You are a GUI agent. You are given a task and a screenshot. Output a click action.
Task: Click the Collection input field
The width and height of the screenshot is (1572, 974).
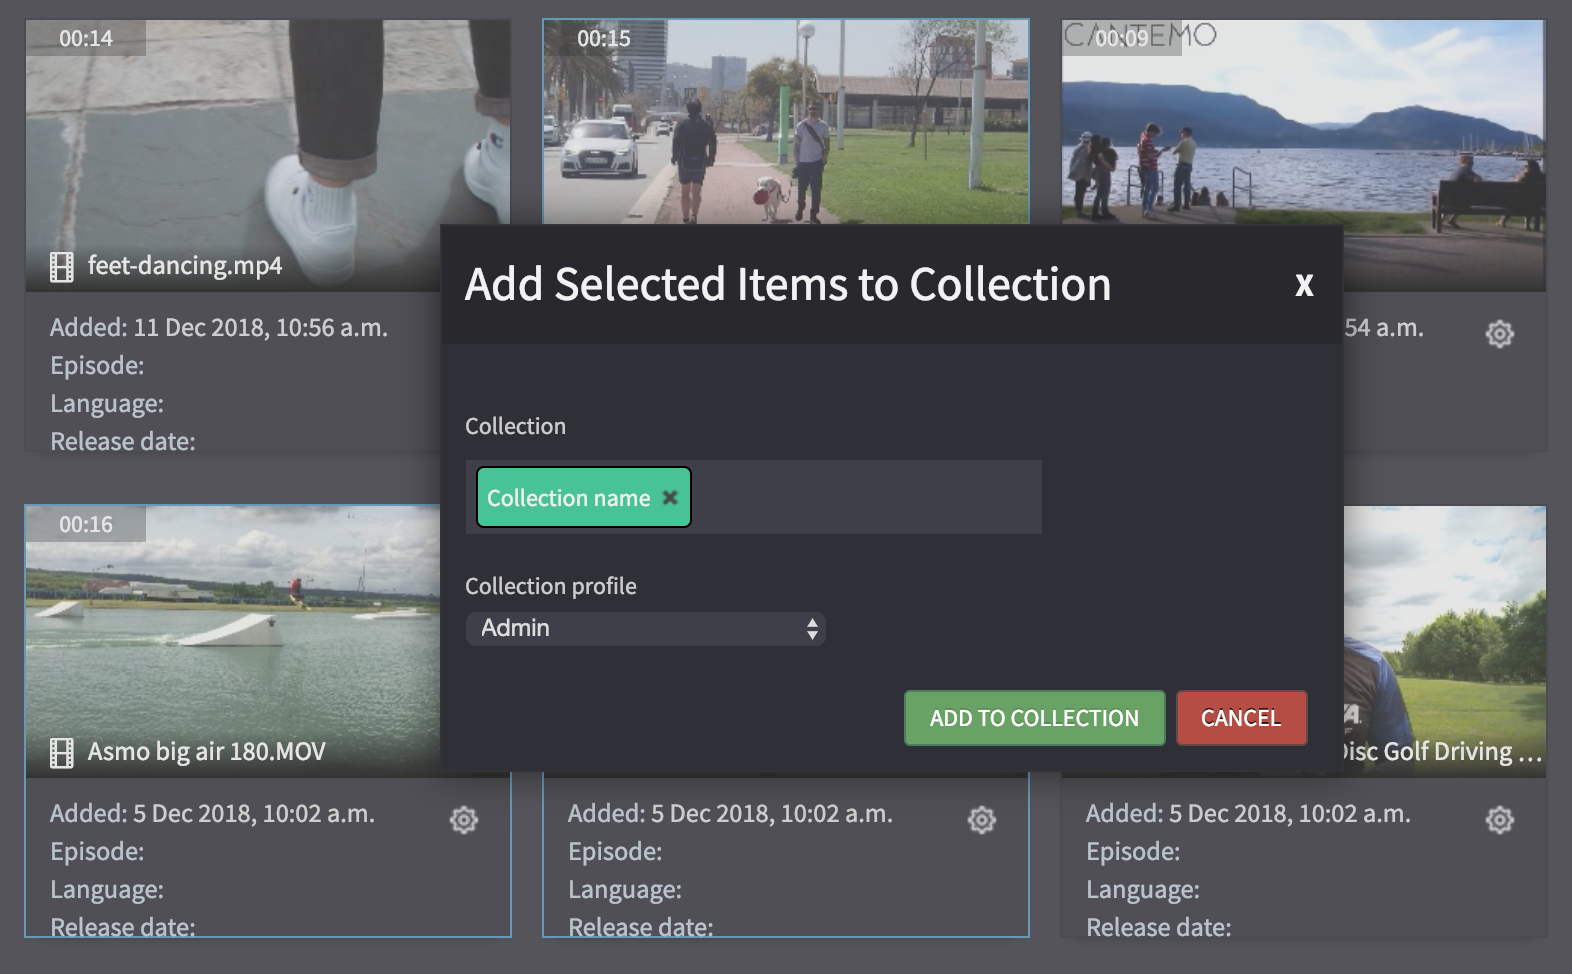pos(753,497)
